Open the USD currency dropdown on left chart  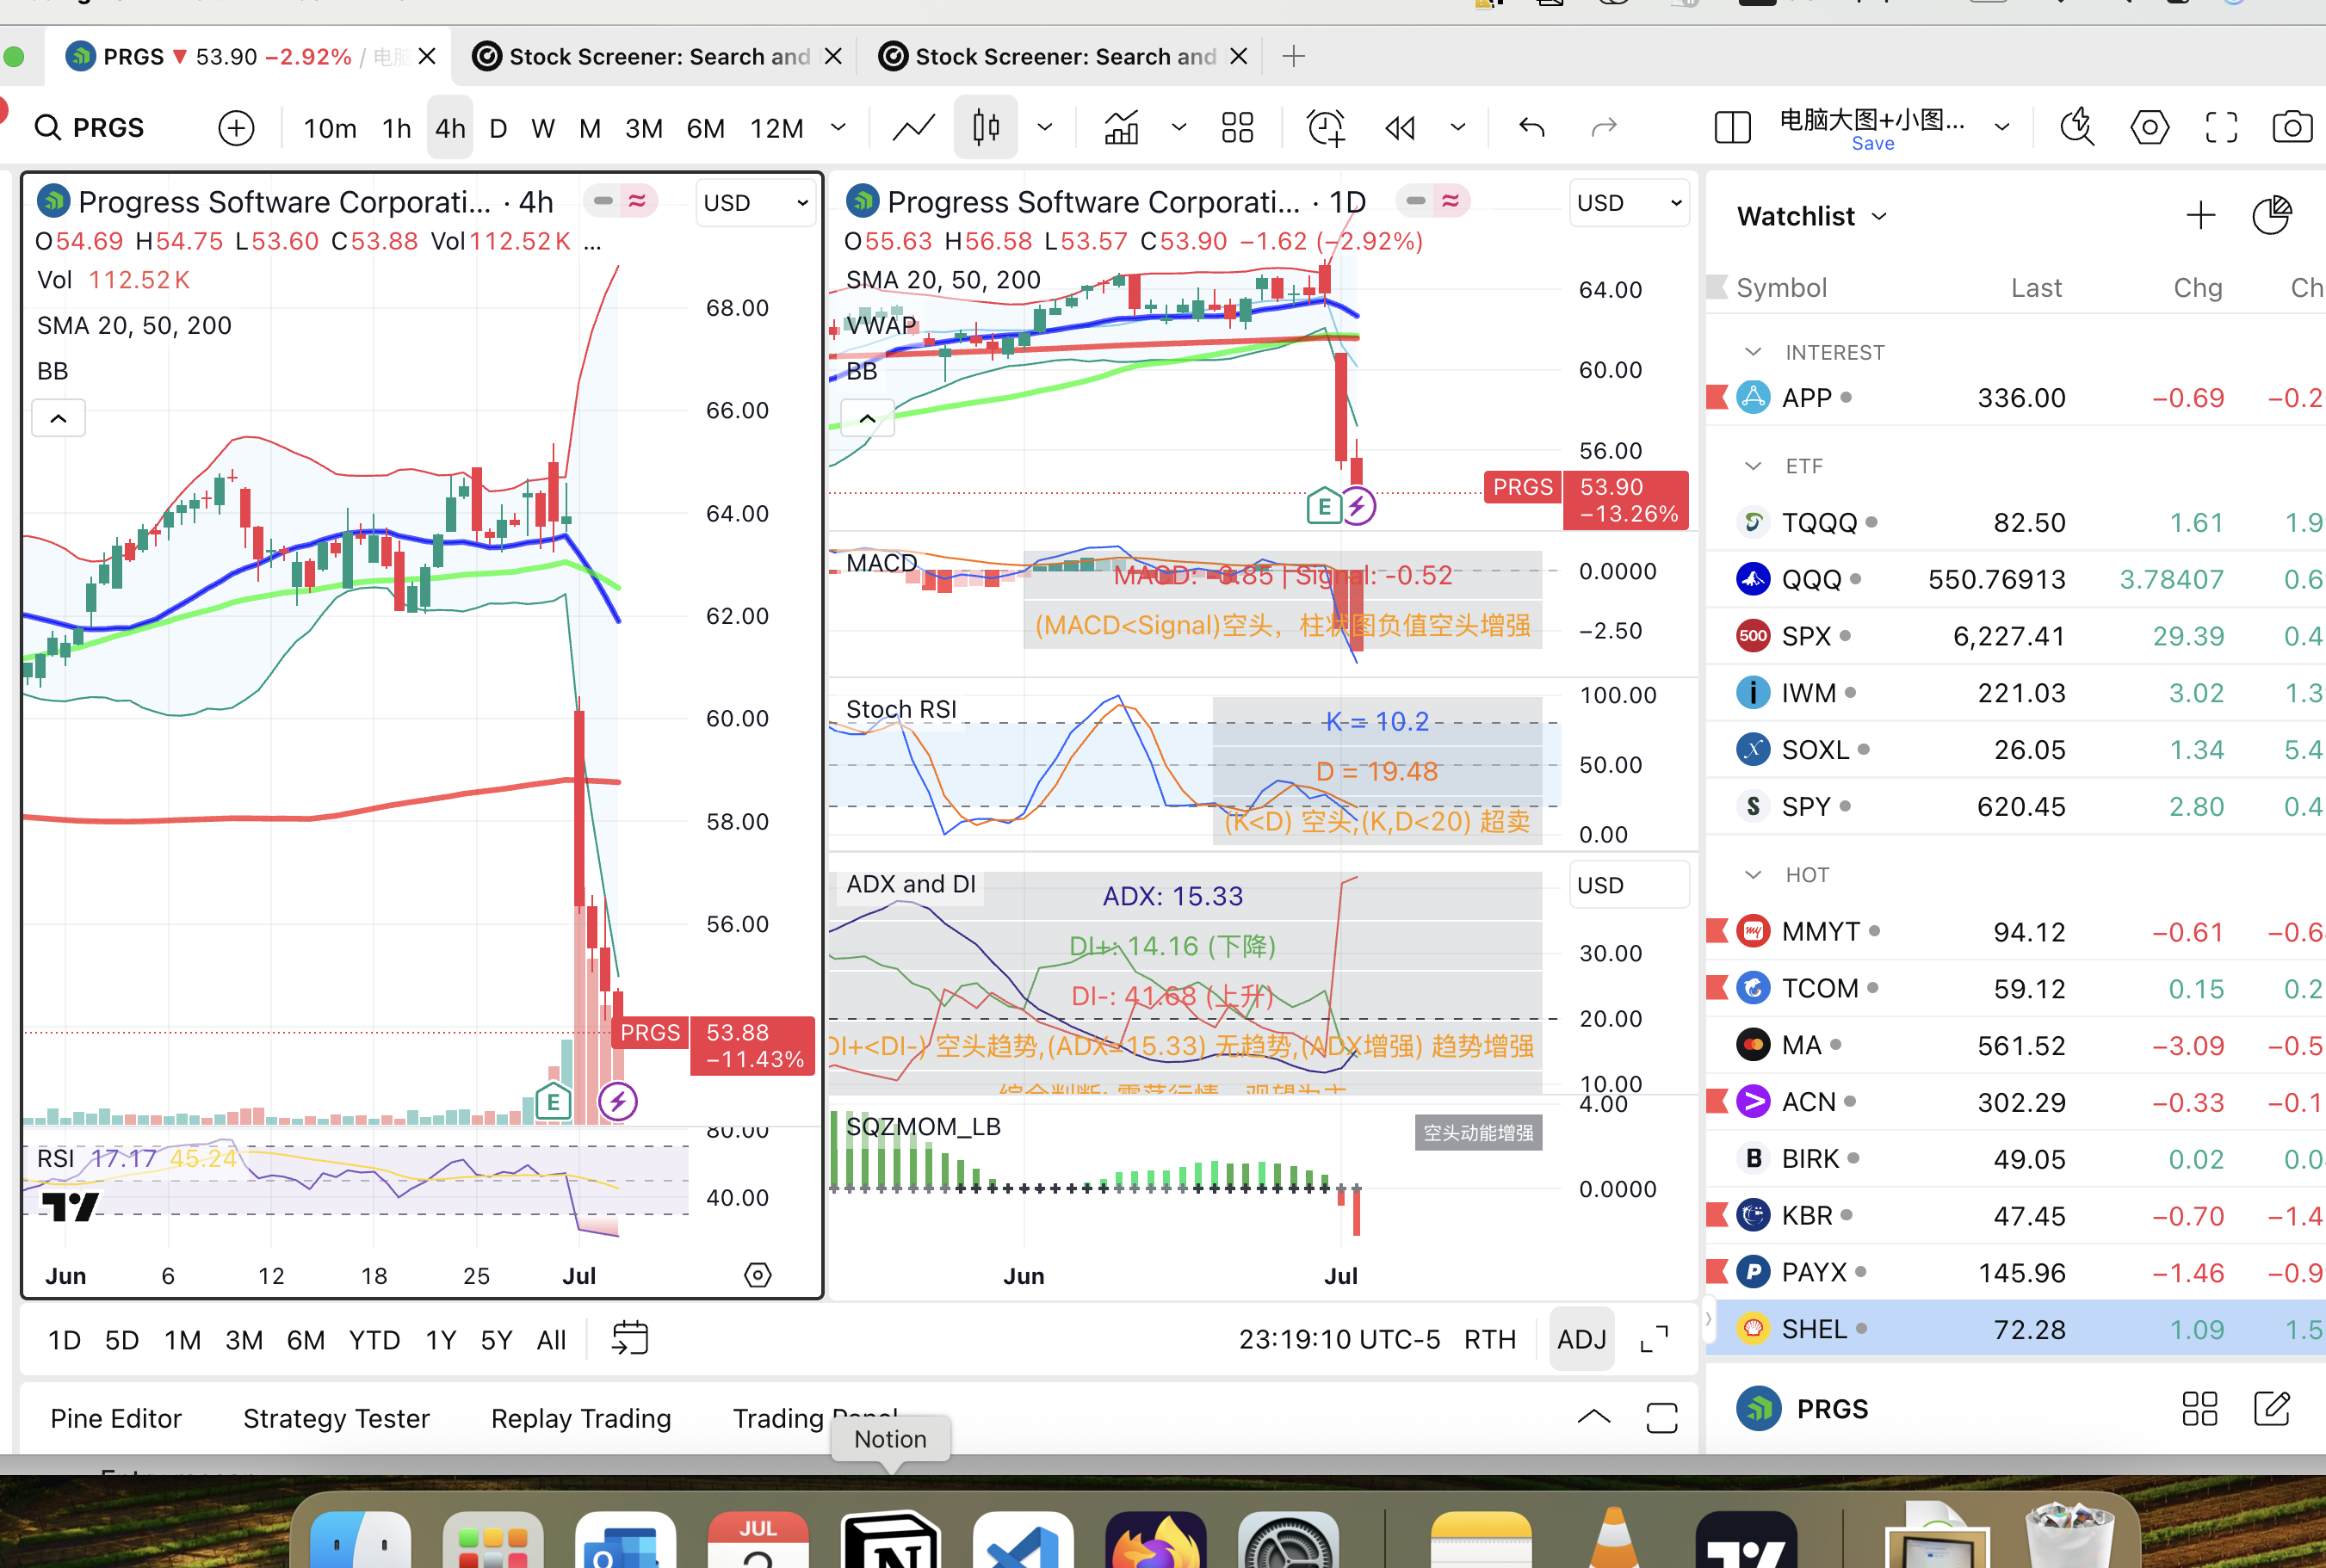[x=755, y=202]
